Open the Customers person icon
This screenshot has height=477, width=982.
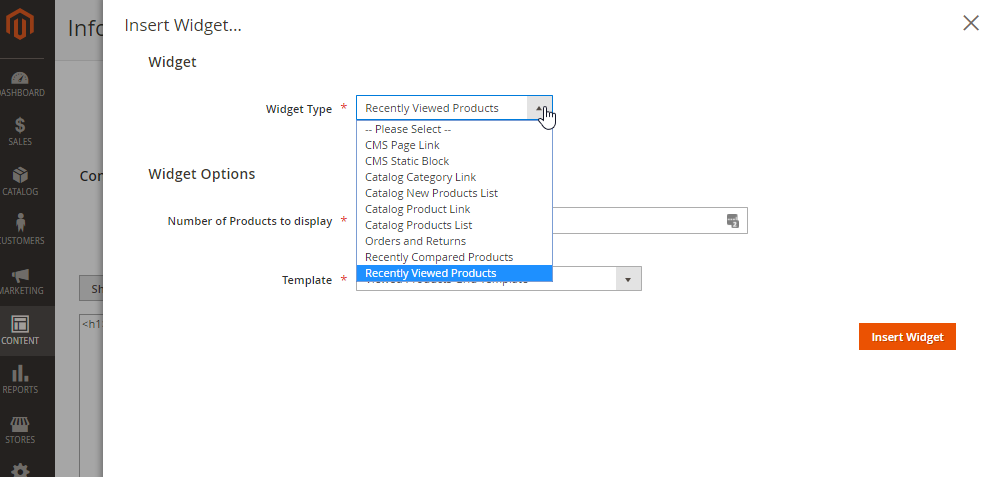pyautogui.click(x=21, y=223)
